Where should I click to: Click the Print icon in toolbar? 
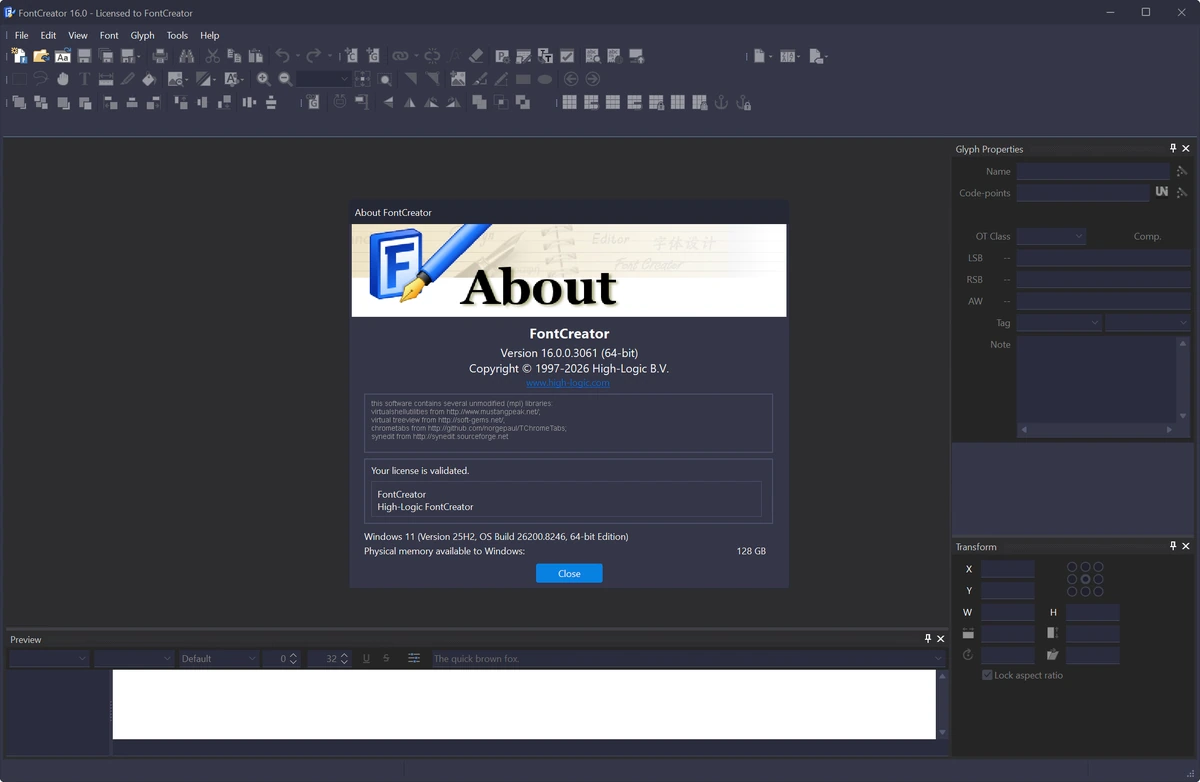tap(160, 56)
